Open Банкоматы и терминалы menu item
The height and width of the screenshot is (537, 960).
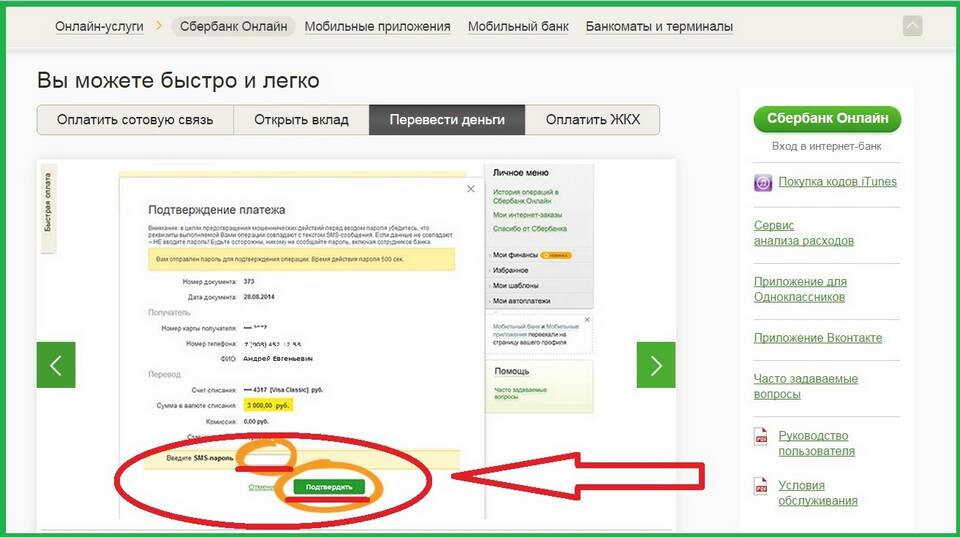coord(659,26)
